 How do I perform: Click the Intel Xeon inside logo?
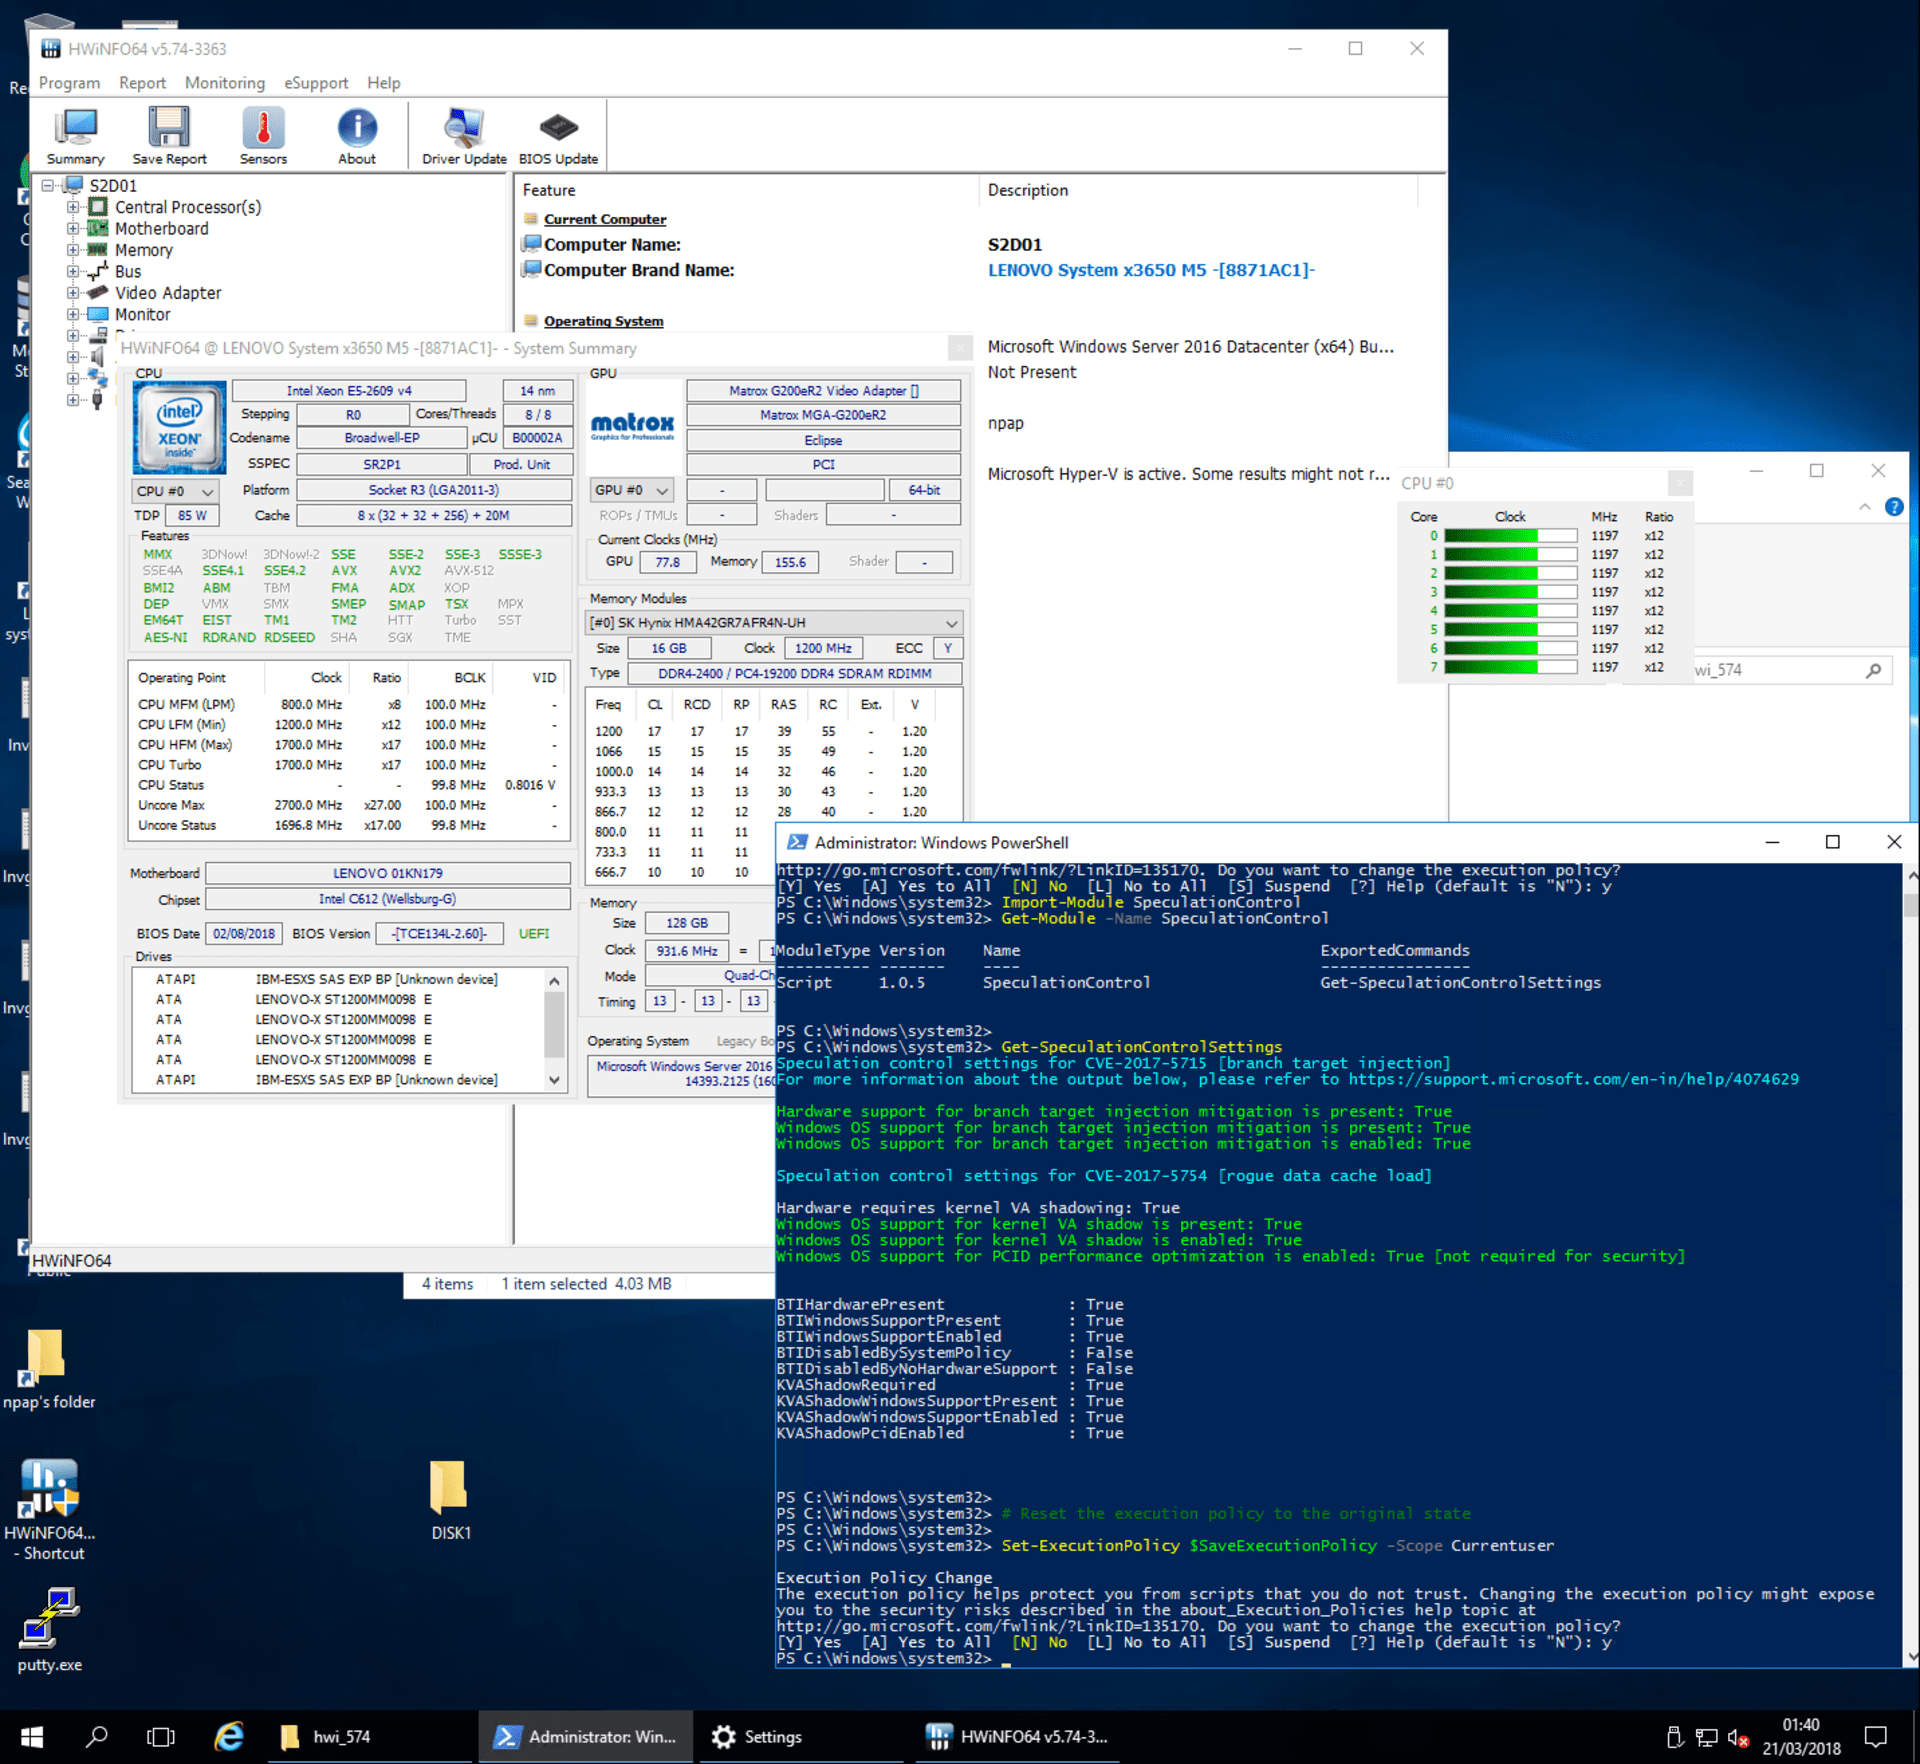click(180, 427)
